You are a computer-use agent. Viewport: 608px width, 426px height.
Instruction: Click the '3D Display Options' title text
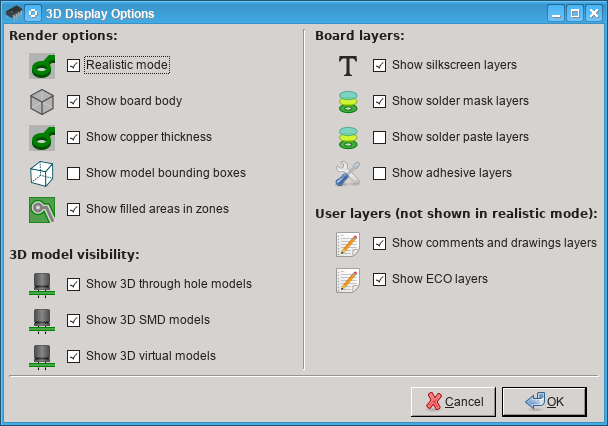pyautogui.click(x=100, y=14)
